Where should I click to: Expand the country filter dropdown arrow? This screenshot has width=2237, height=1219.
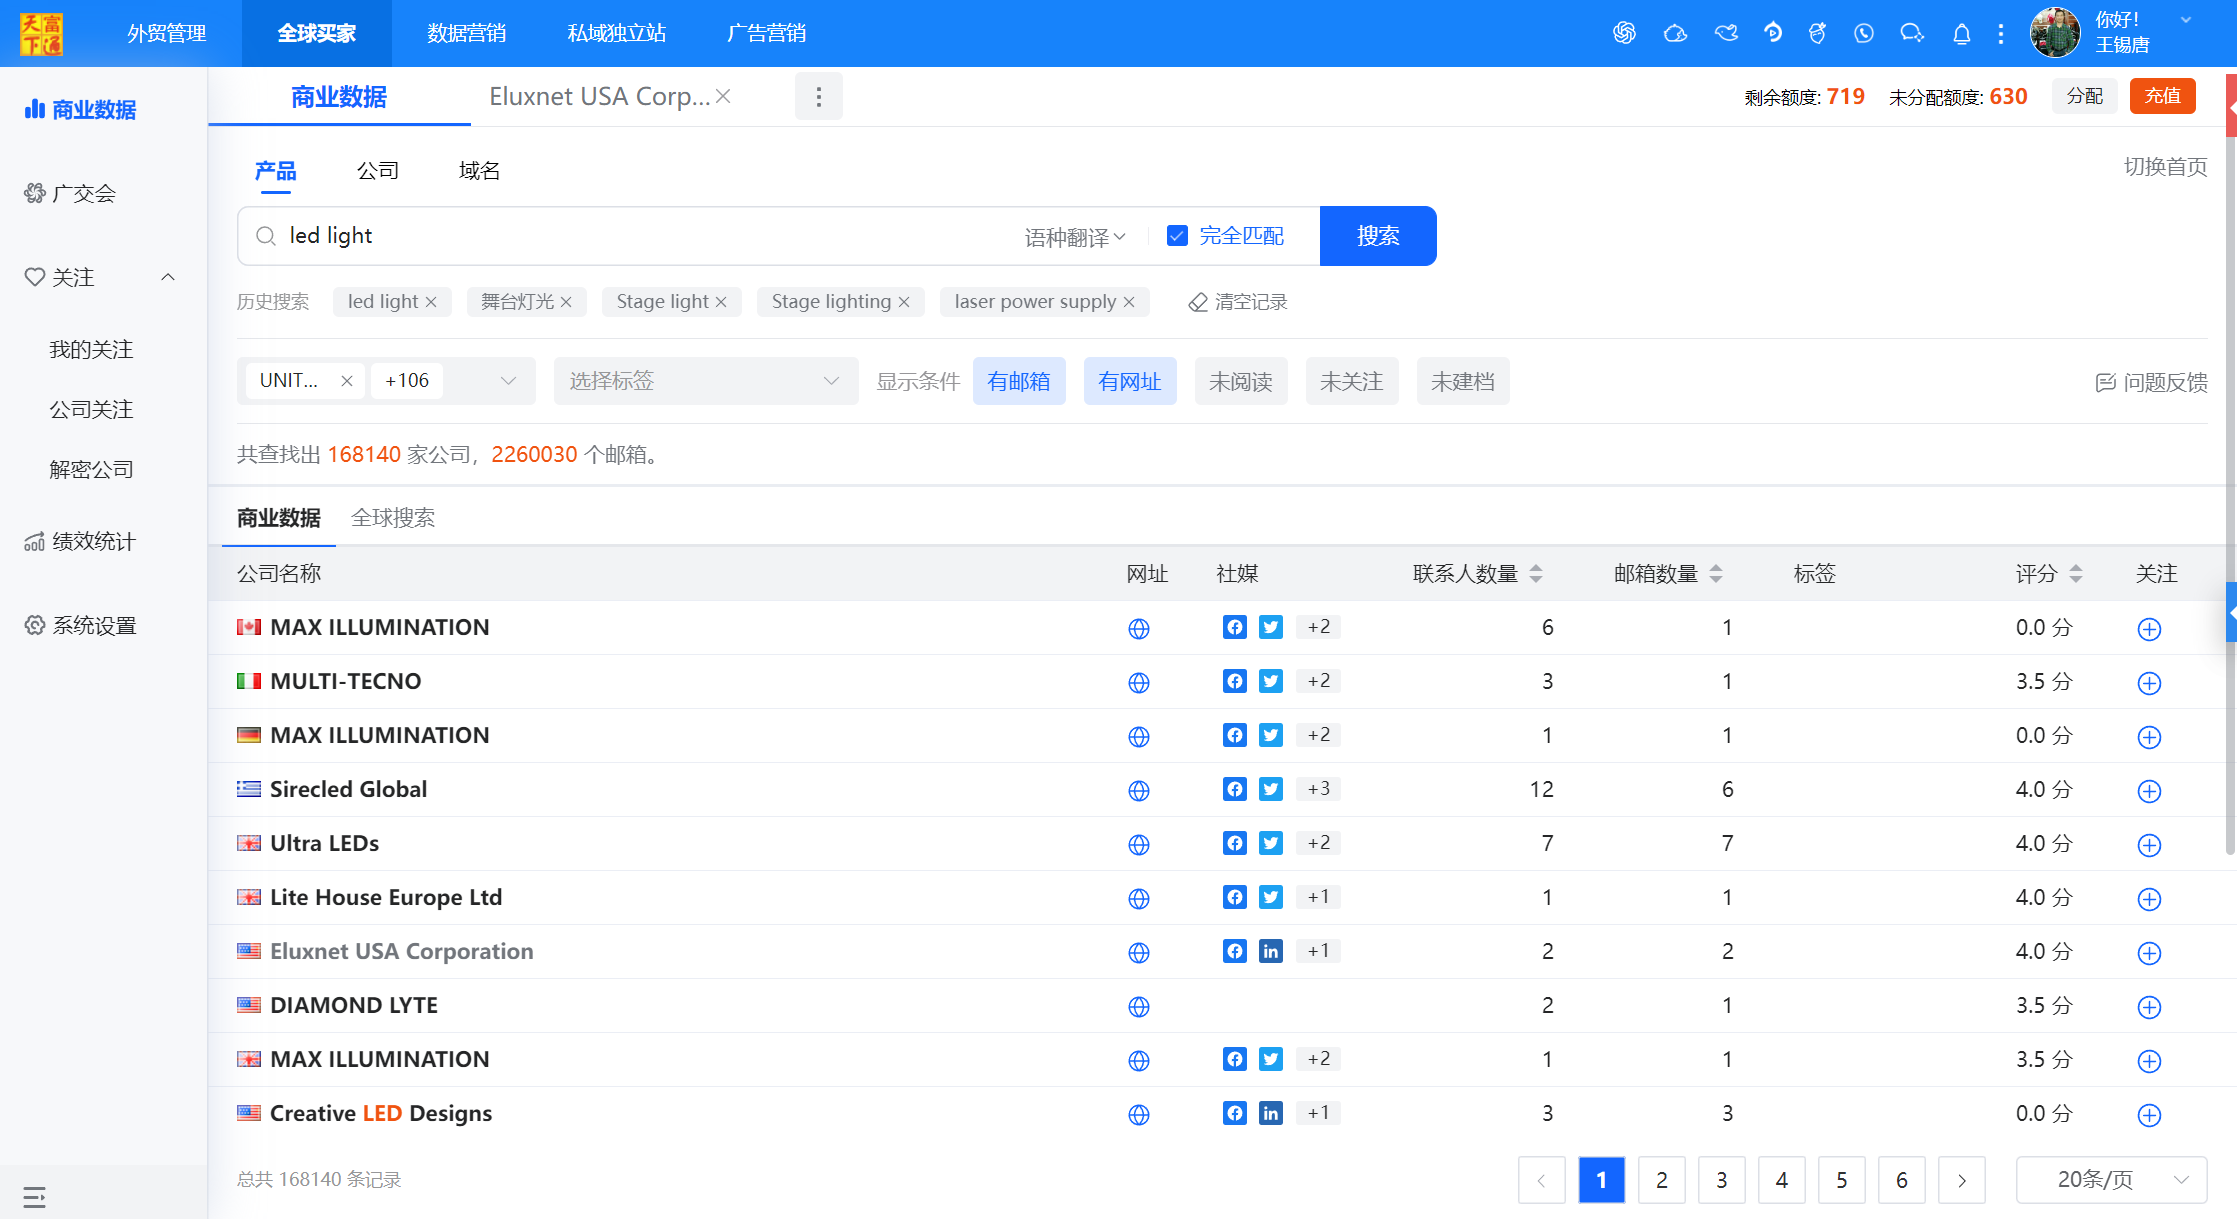(x=508, y=381)
